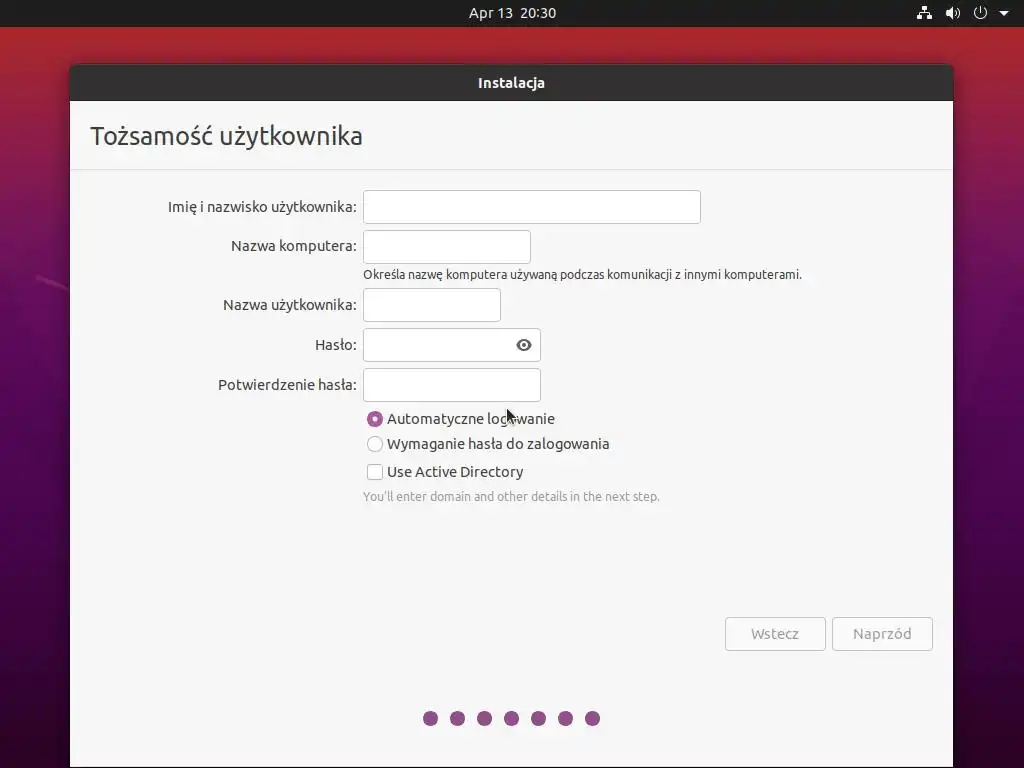Open the volume speaker icon in top bar
The height and width of the screenshot is (768, 1024).
pyautogui.click(x=953, y=12)
